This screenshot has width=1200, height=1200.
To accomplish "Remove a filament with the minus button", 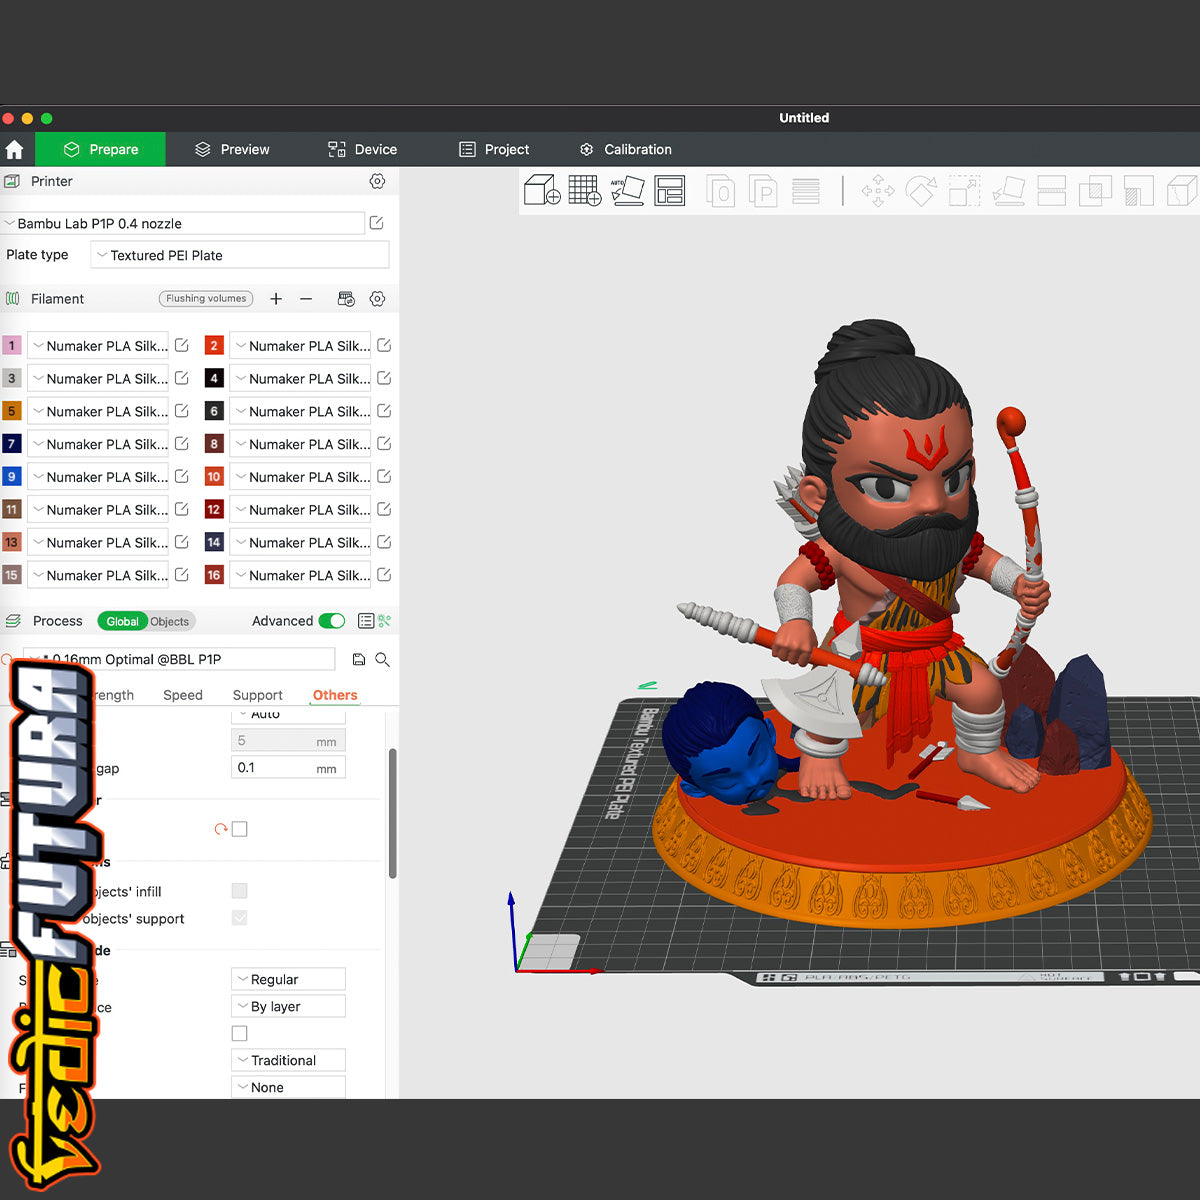I will click(306, 299).
